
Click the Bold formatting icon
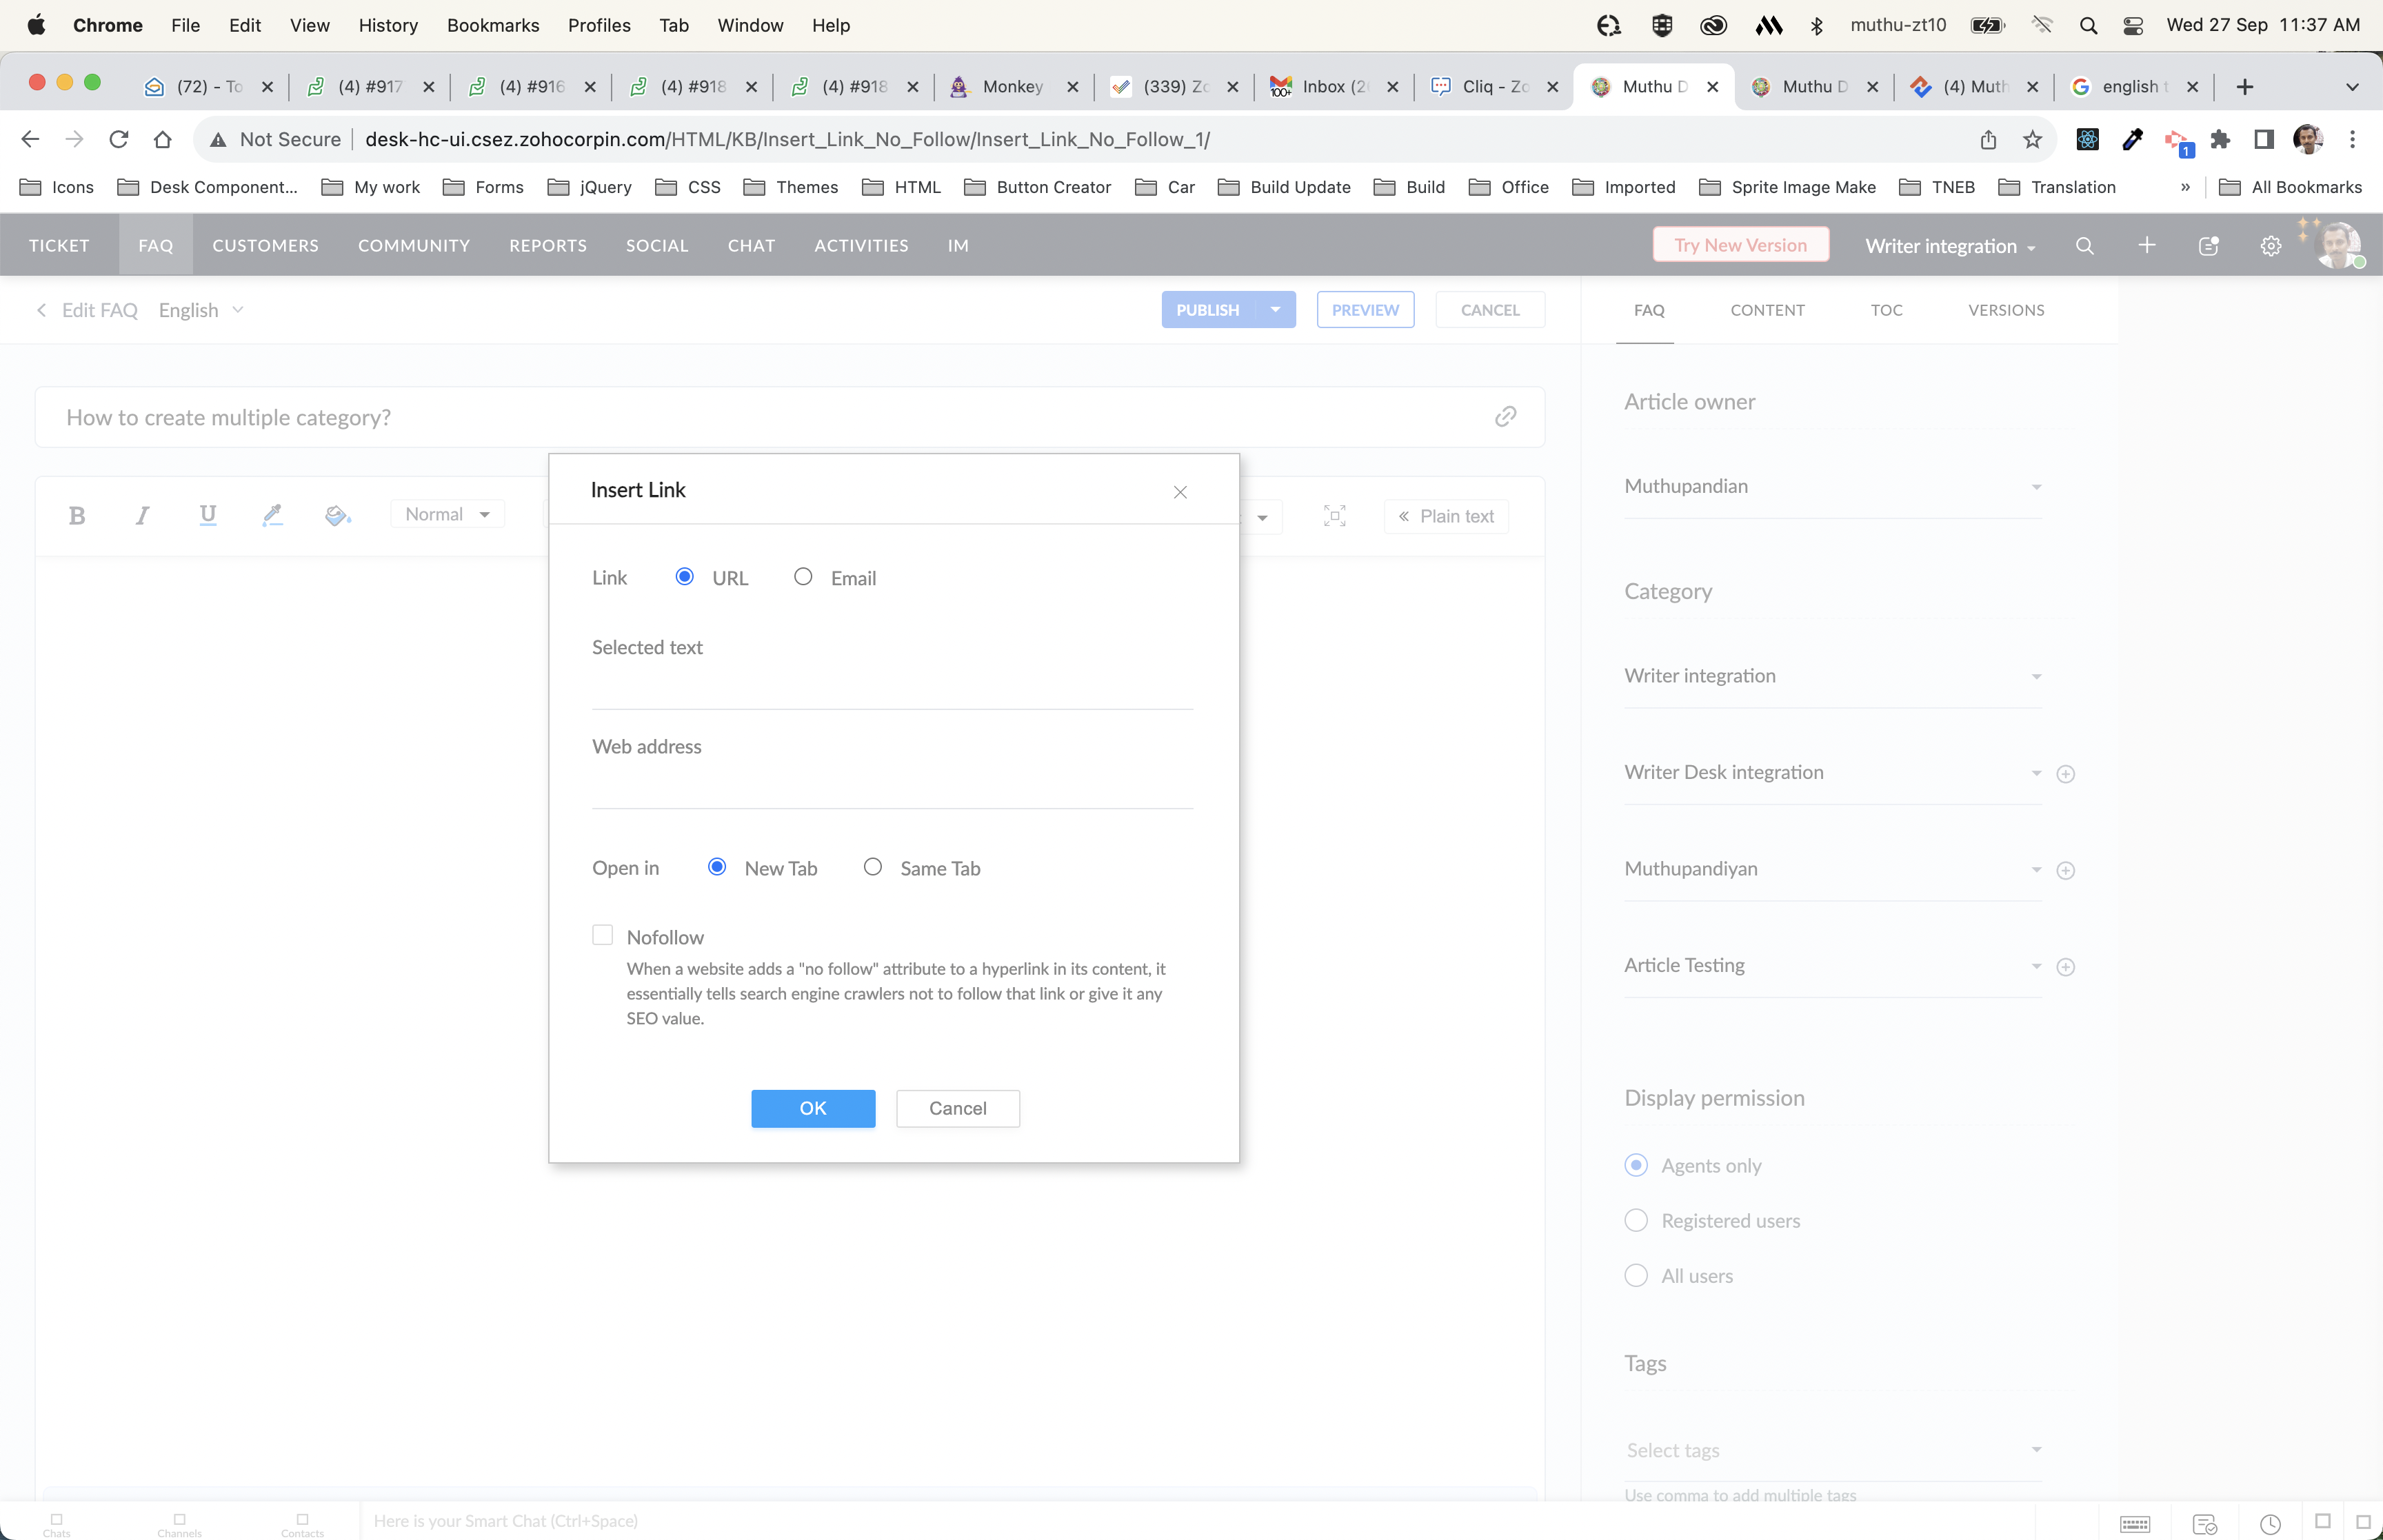coord(77,516)
